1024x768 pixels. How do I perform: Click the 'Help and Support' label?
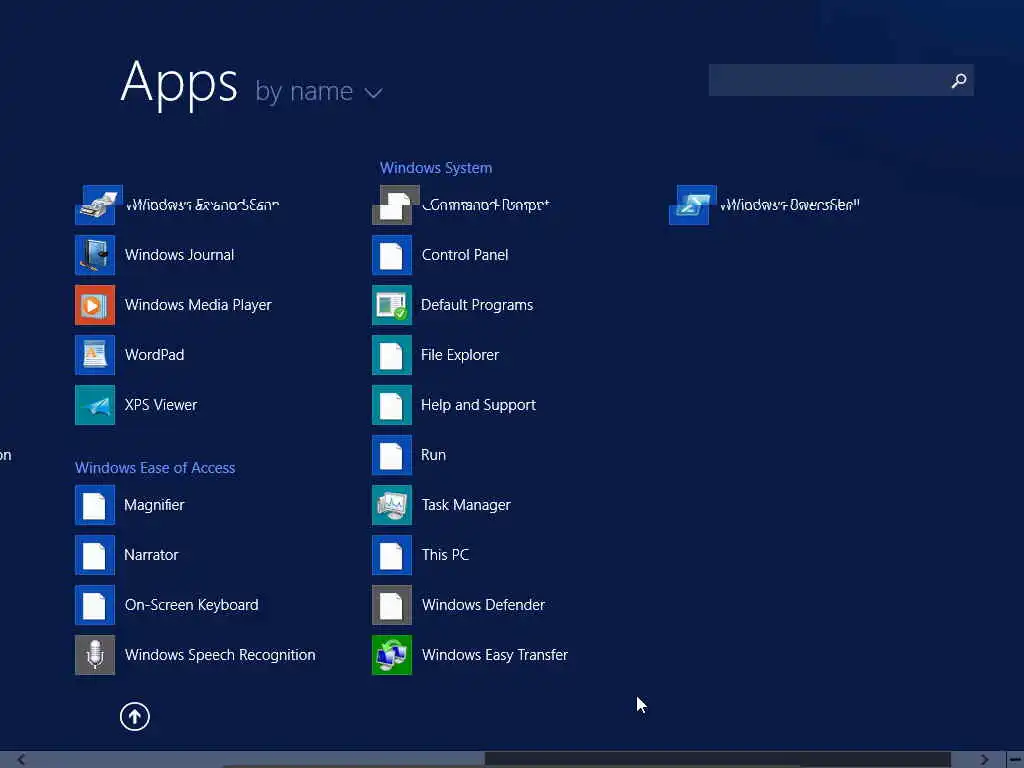coord(478,405)
